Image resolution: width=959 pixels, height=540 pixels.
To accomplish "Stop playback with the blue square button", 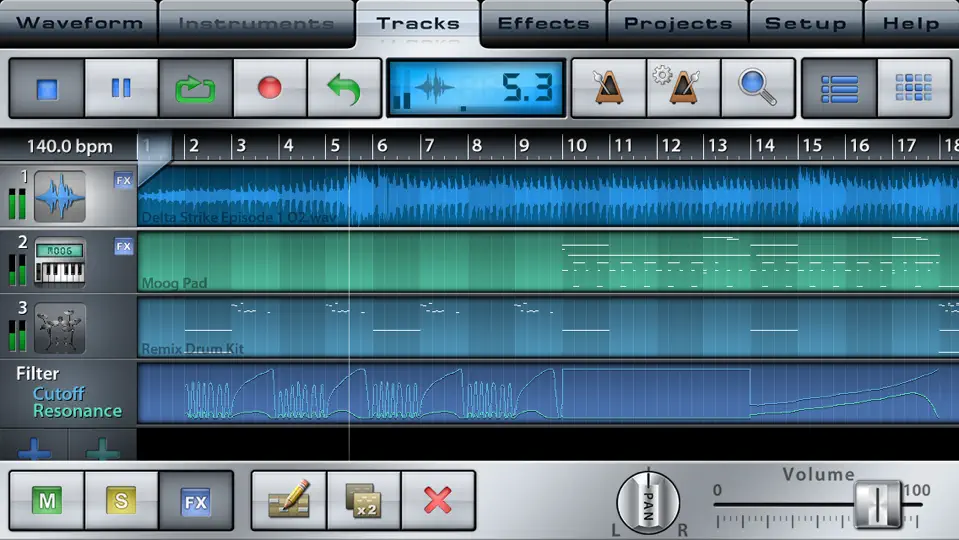I will click(x=47, y=88).
